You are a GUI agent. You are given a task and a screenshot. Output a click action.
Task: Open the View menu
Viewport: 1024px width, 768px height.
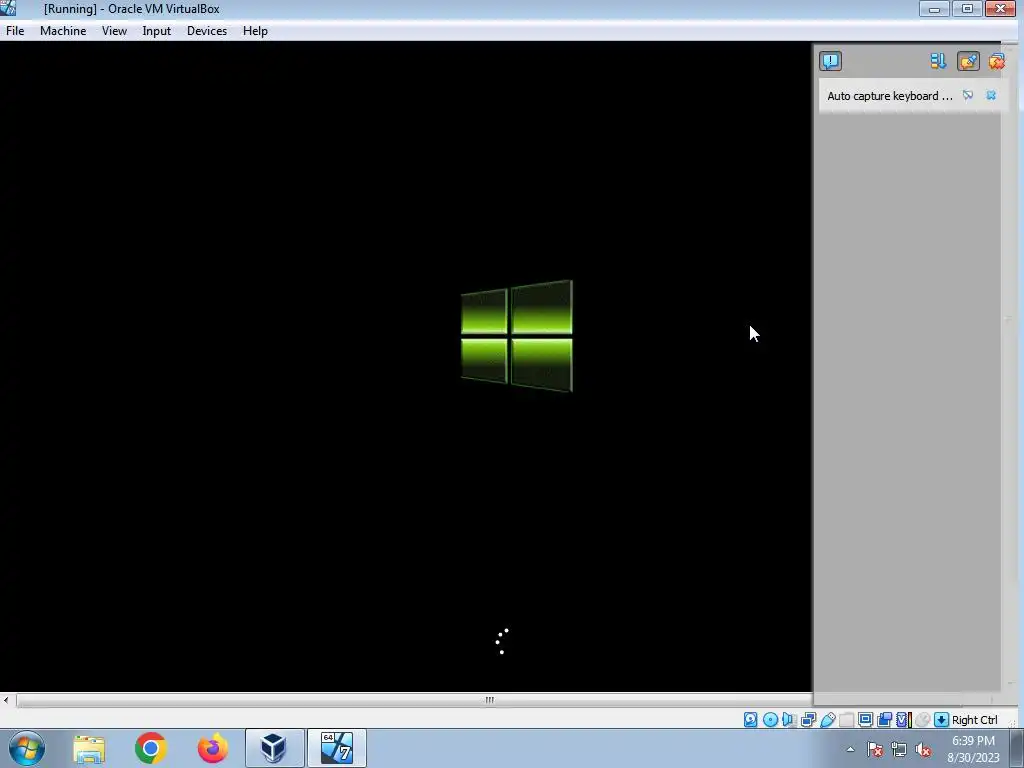(x=114, y=31)
